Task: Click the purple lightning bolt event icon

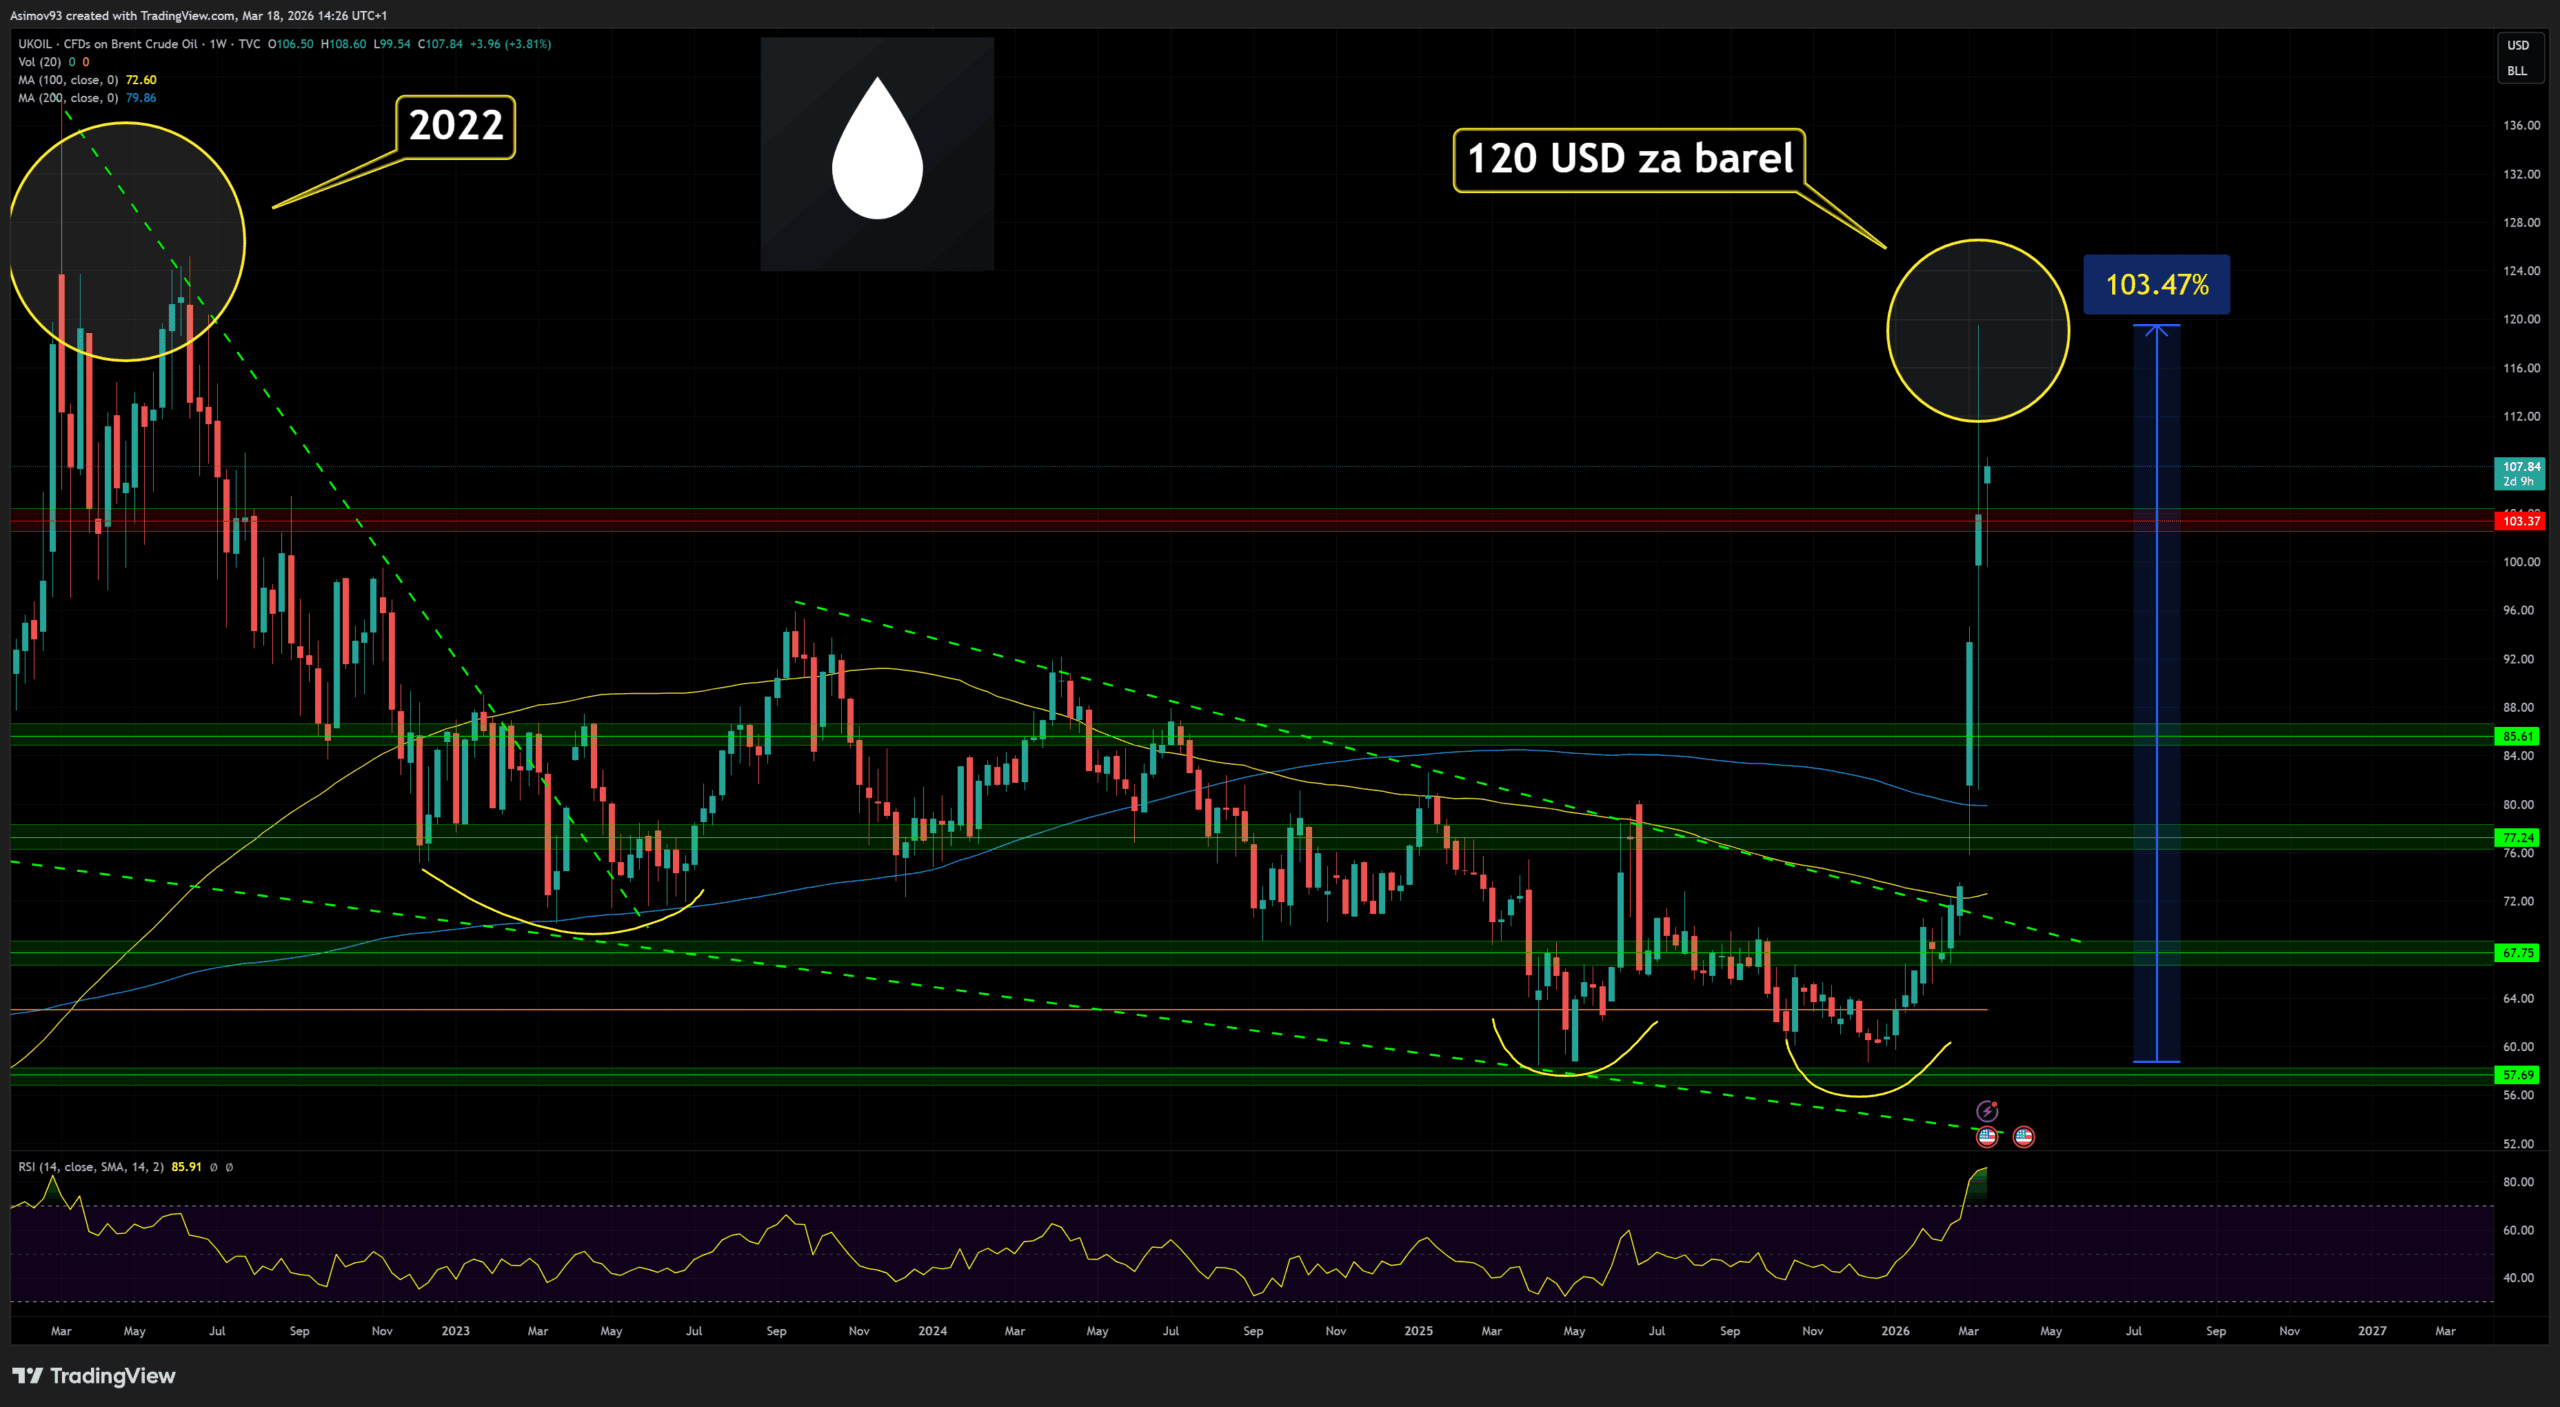Action: [1987, 1111]
